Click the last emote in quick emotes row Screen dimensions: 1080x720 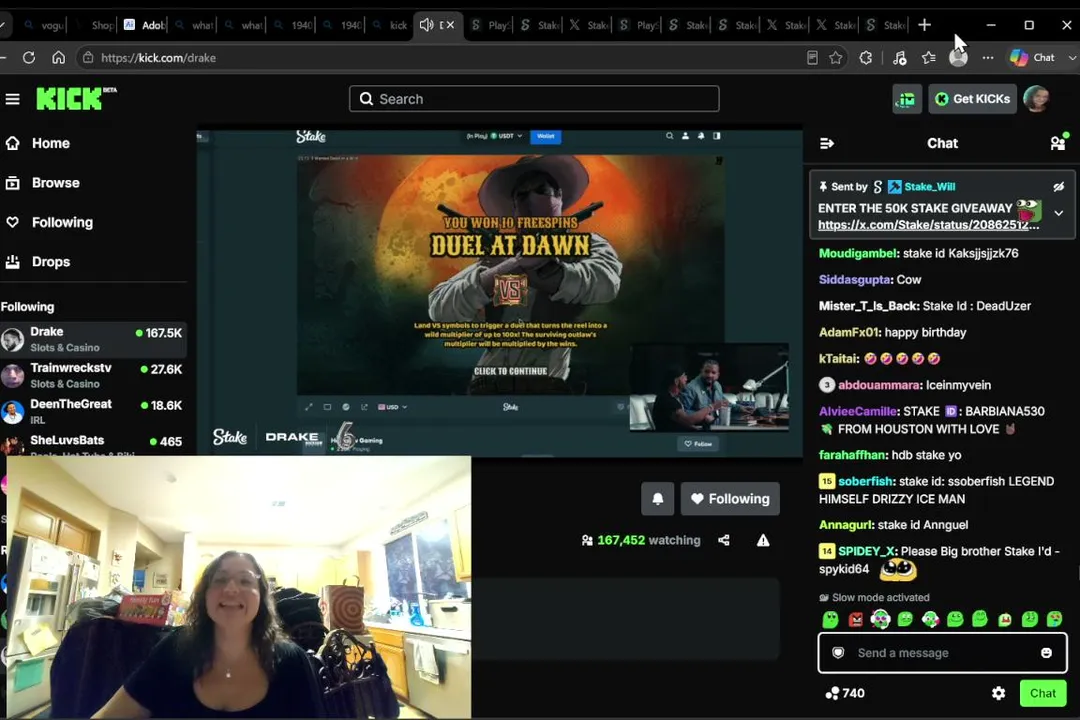(x=1055, y=619)
